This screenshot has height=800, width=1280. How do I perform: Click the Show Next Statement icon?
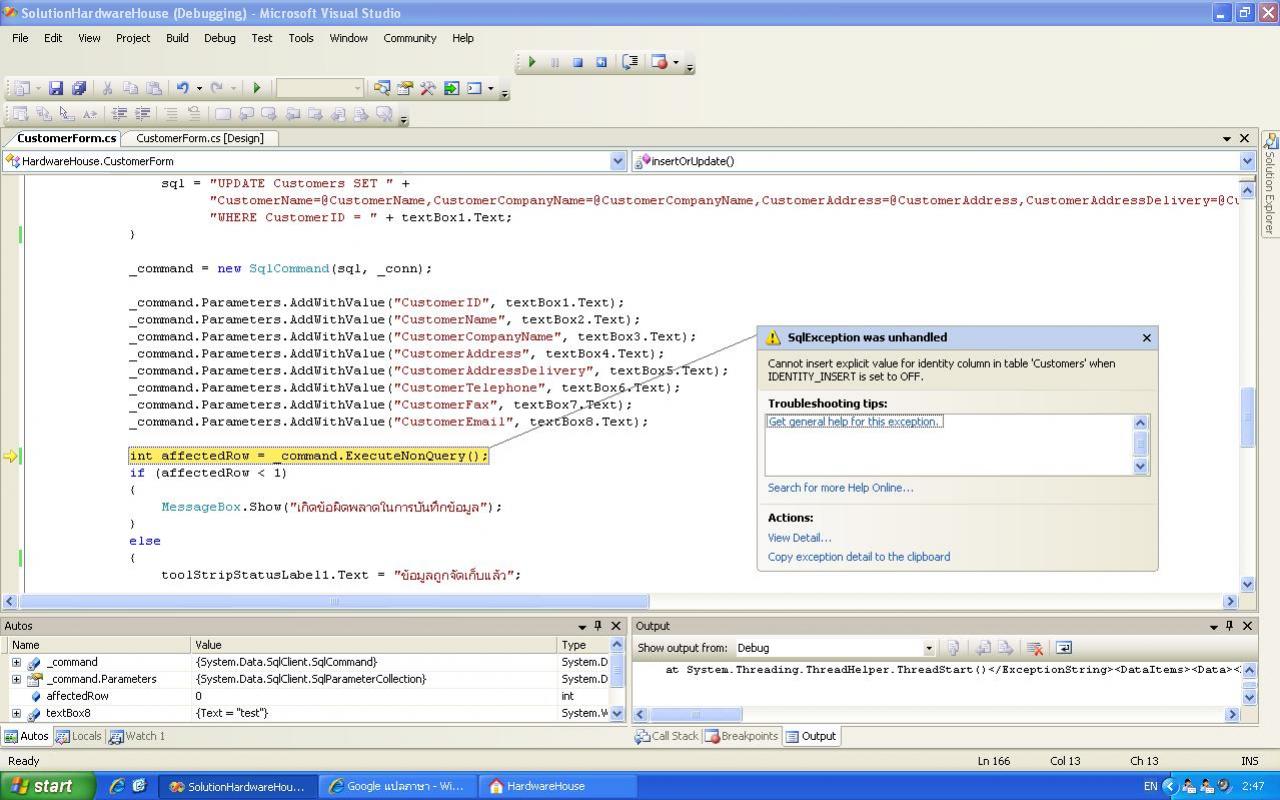[x=630, y=62]
